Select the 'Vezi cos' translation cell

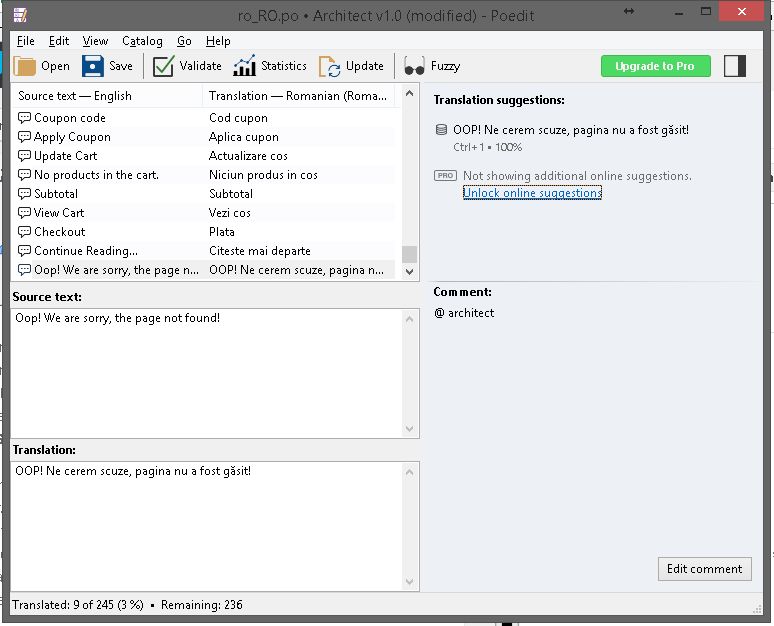coord(230,213)
